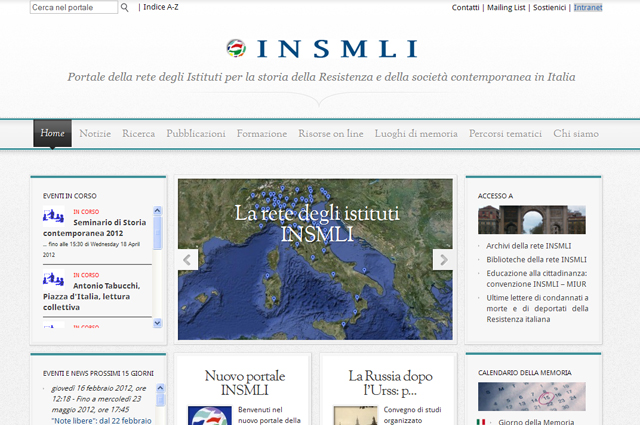Click the Accesso a arch photo thumbnail
Image resolution: width=640 pixels, height=425 pixels.
pos(532,220)
